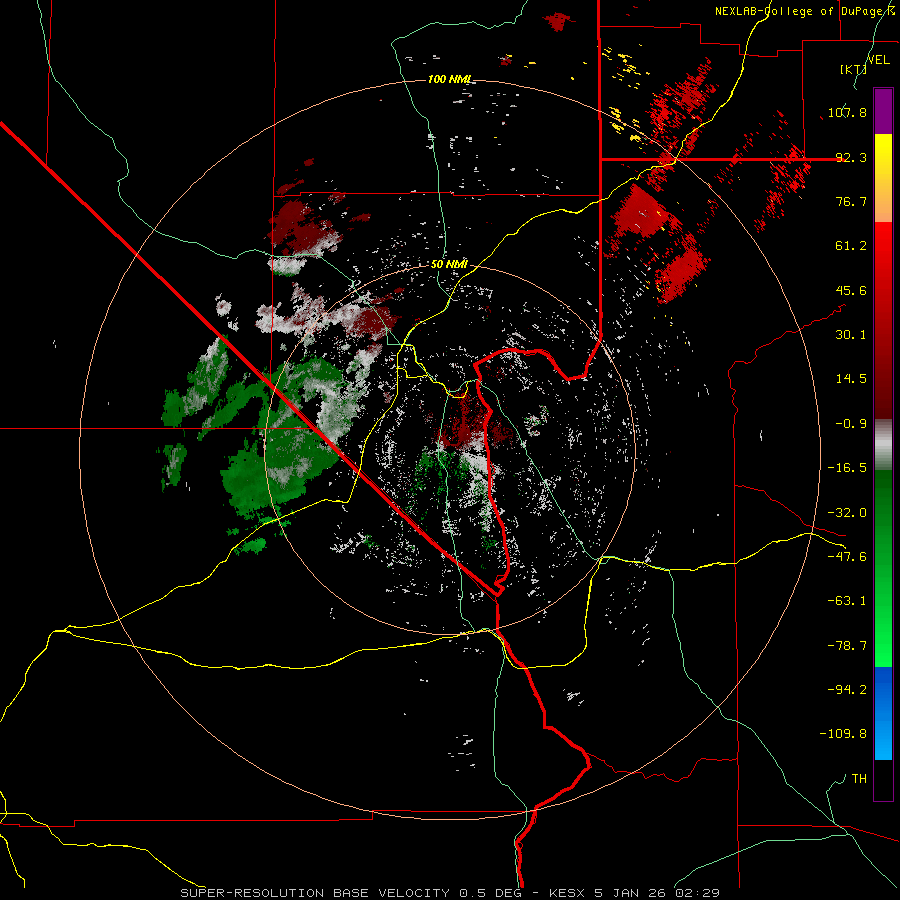Click the 30.1 velocity scale value
Screen dimensions: 900x900
[851, 335]
